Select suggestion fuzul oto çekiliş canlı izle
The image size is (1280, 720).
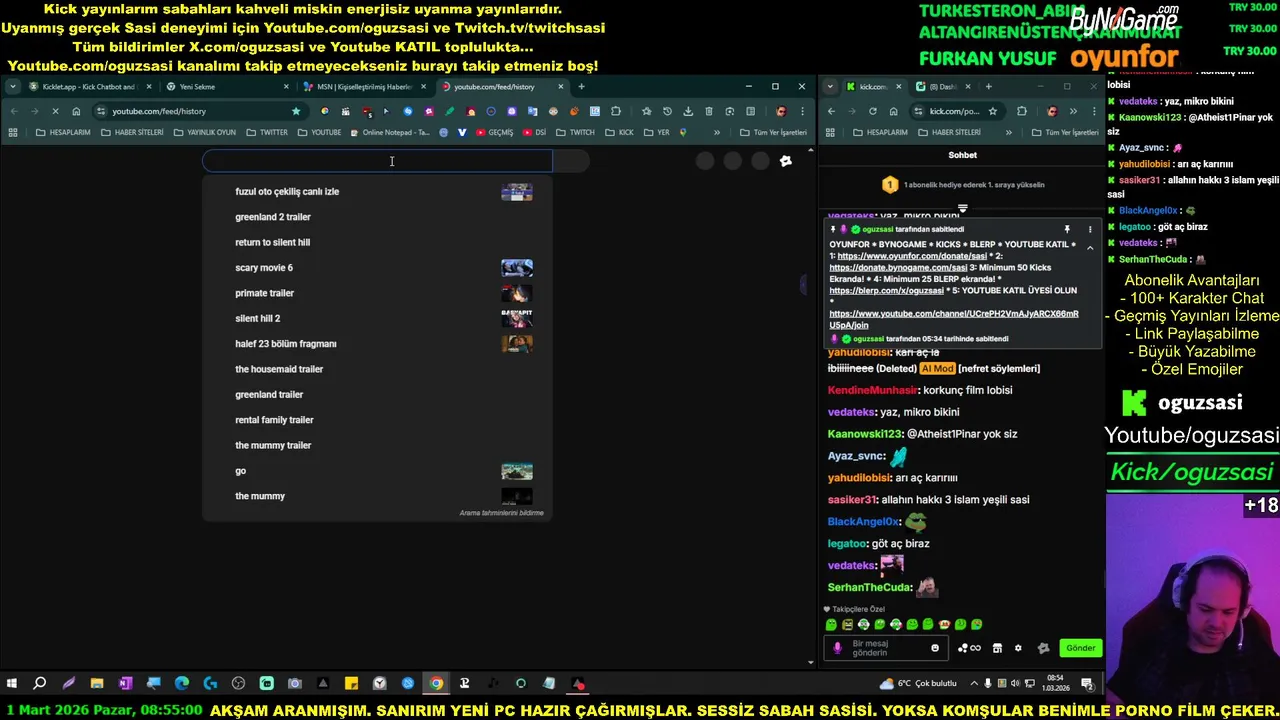click(377, 191)
